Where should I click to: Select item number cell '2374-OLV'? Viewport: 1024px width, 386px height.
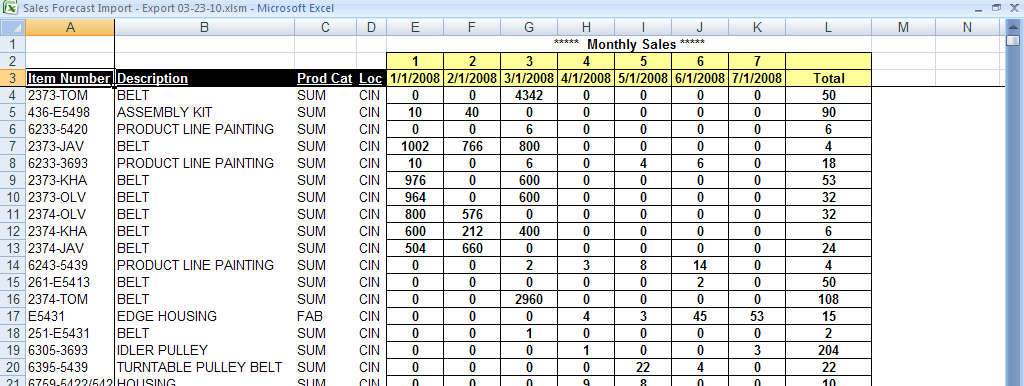[x=70, y=214]
